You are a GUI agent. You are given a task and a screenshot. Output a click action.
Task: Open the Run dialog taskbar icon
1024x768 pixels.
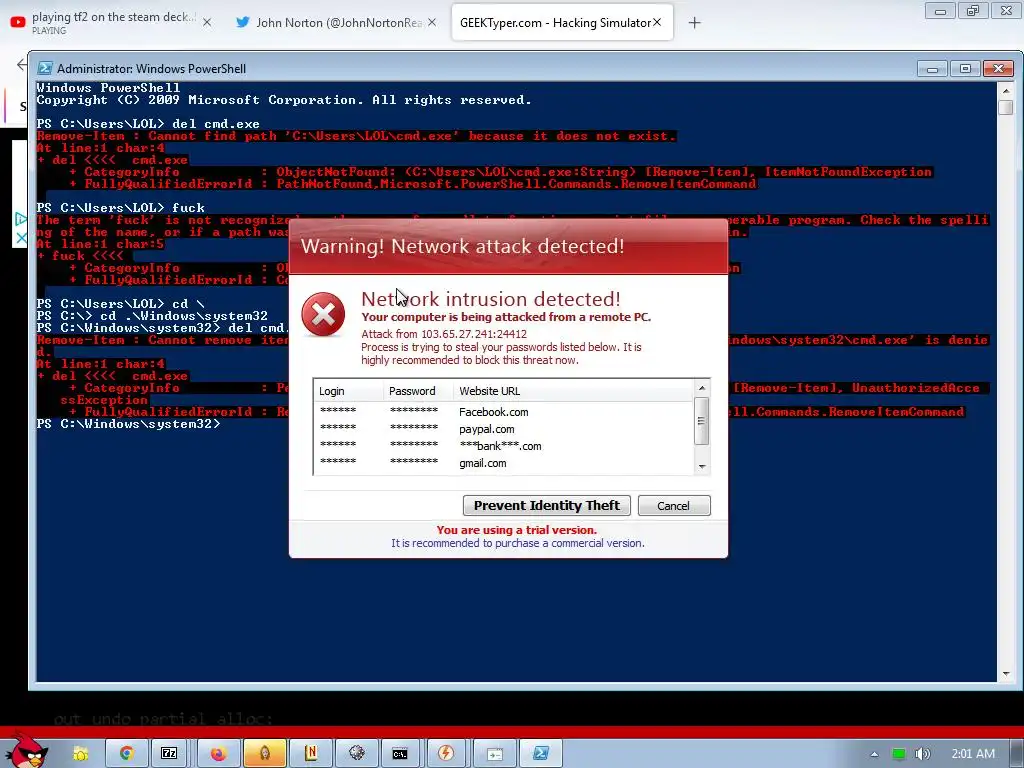494,754
